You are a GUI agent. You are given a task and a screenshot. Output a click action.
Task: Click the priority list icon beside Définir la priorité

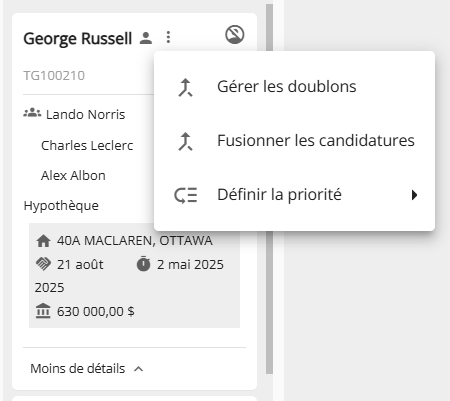coord(186,195)
